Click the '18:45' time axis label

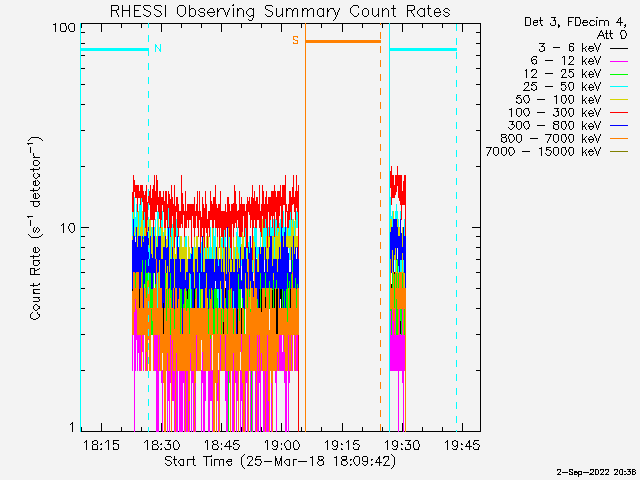pyautogui.click(x=222, y=445)
